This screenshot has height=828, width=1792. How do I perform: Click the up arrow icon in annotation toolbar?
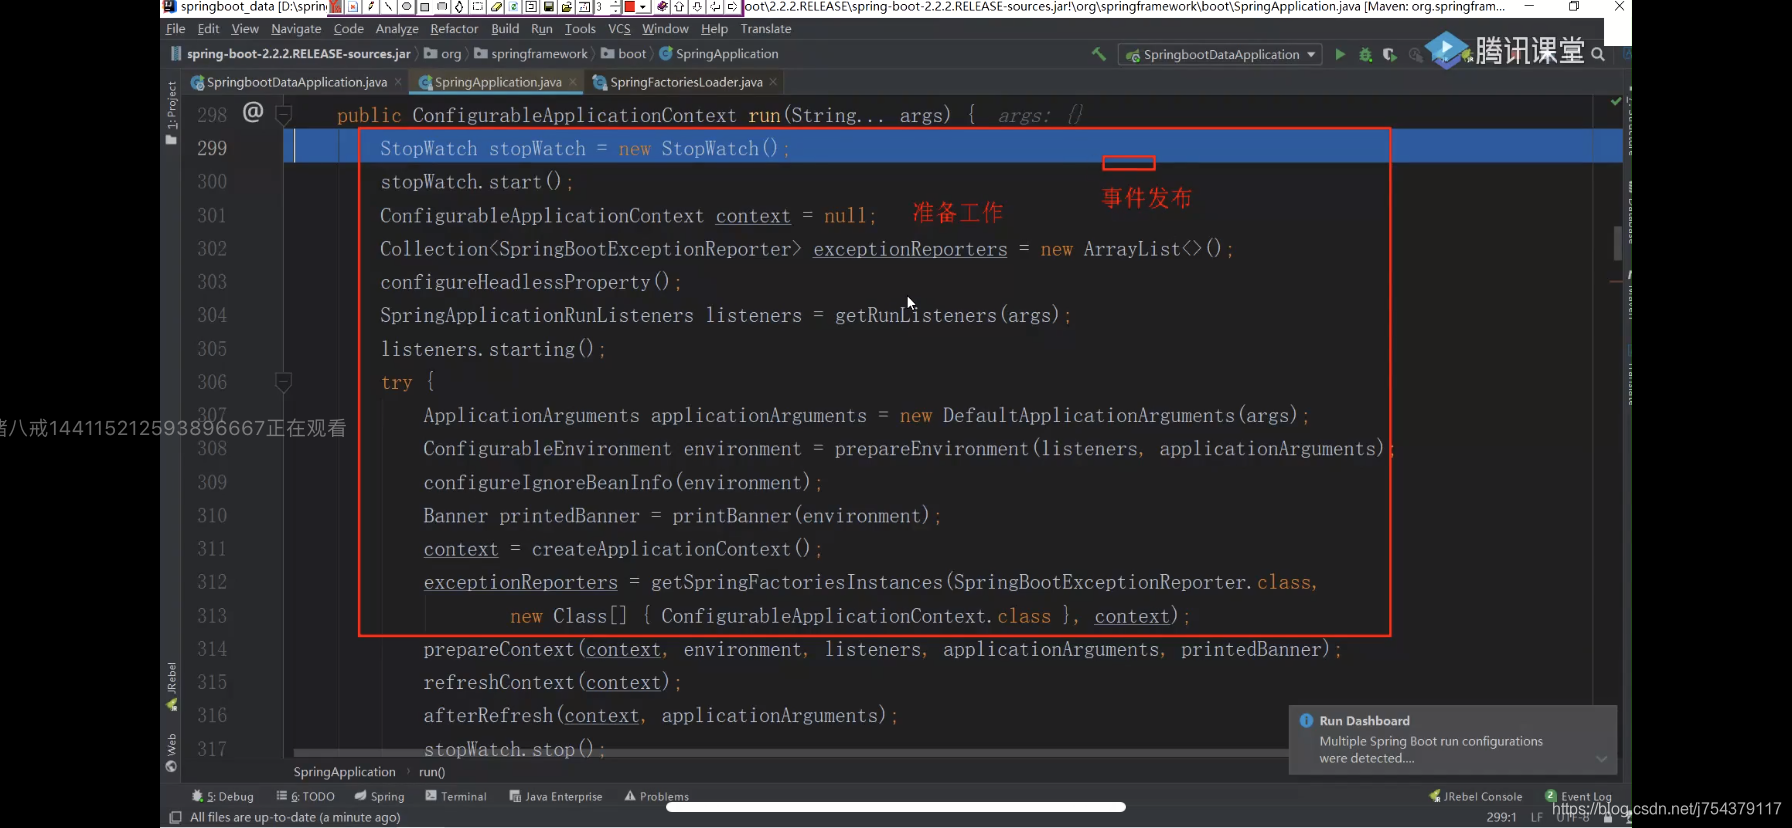tap(679, 6)
